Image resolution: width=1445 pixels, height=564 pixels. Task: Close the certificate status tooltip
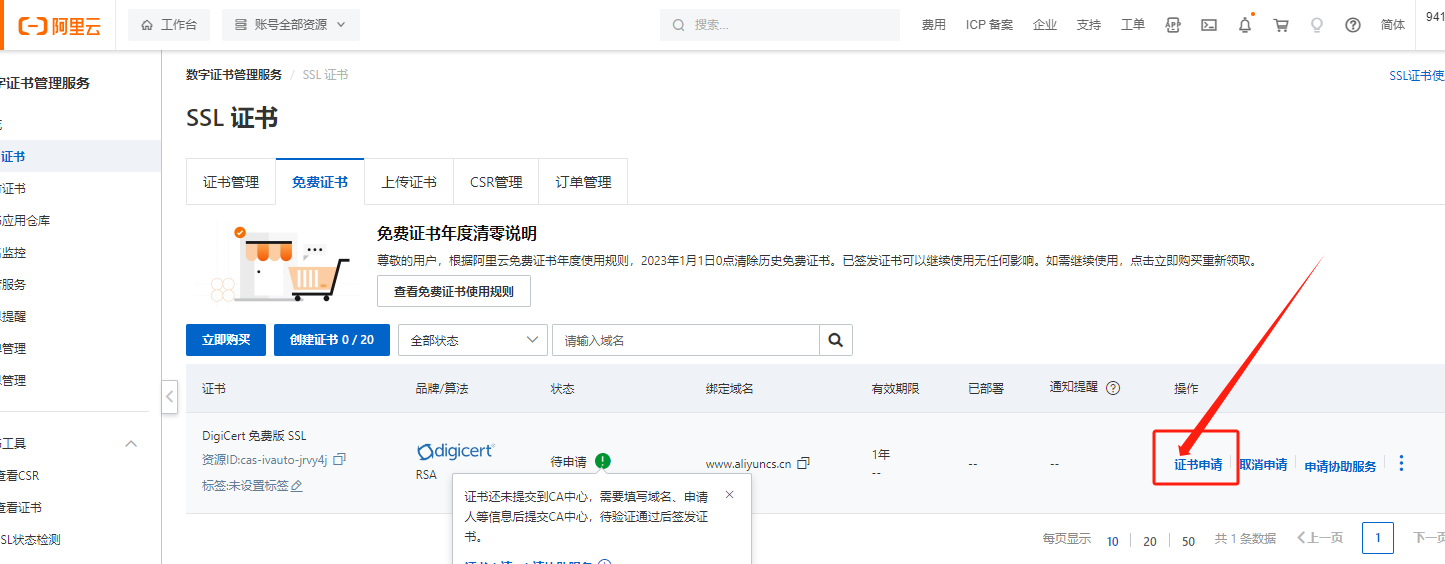729,494
